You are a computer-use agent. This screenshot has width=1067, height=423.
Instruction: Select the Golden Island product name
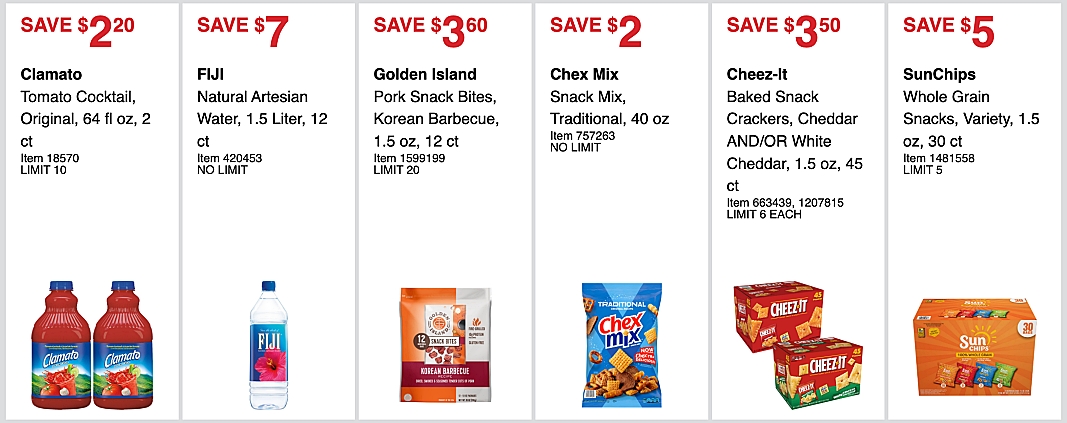click(x=425, y=74)
